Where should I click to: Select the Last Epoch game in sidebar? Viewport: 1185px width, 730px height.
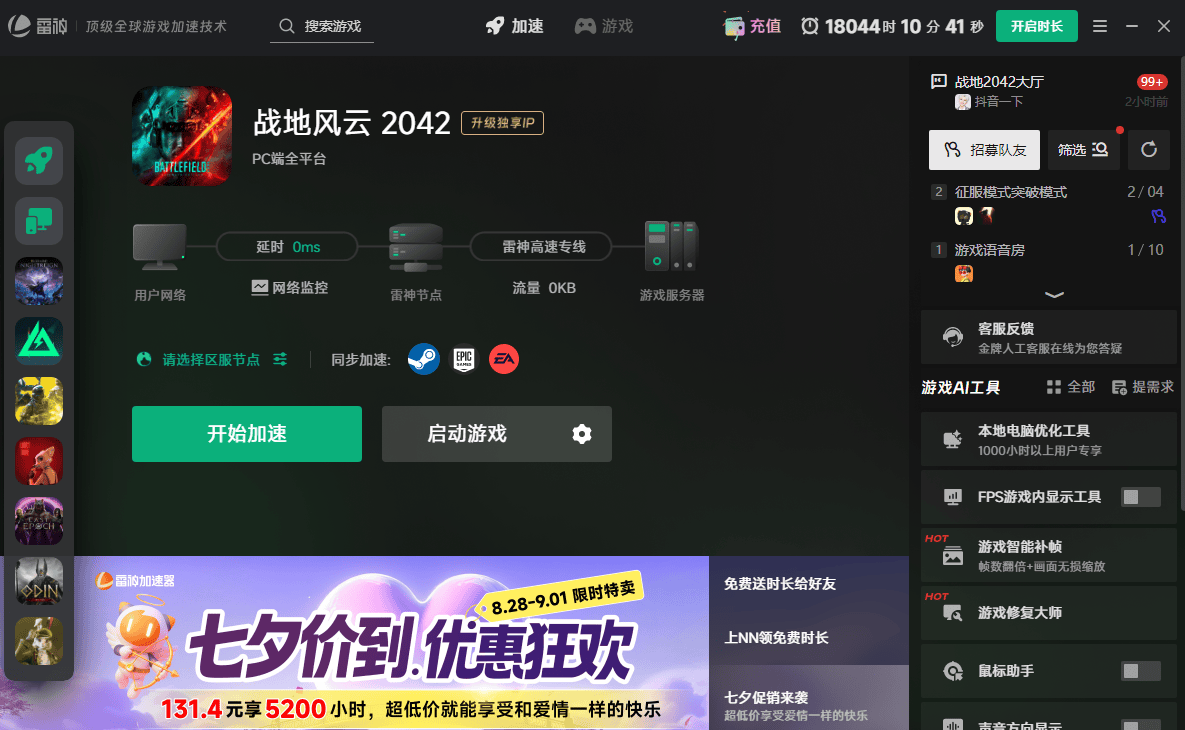[39, 521]
